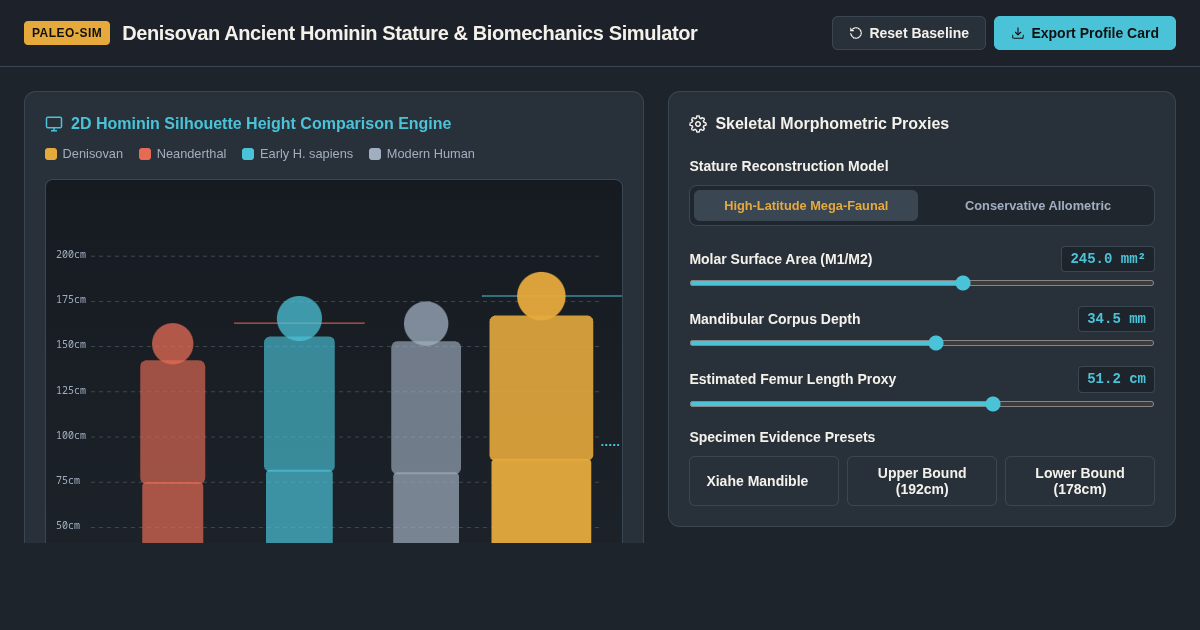Click the Molar Surface Area (M1/M2) label
The height and width of the screenshot is (630, 1200).
[x=781, y=259]
